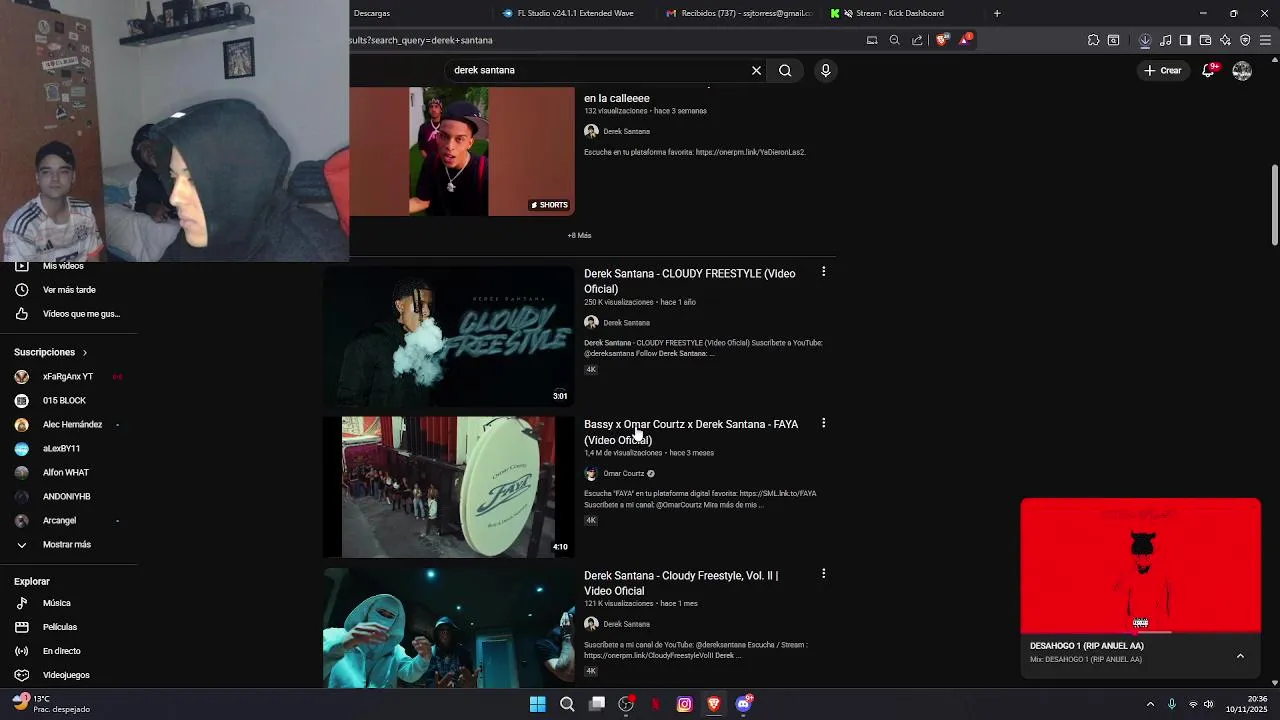This screenshot has width=1280, height=720.
Task: Open the Cloudy Freestyle Vol. II thumbnail
Action: [x=448, y=628]
